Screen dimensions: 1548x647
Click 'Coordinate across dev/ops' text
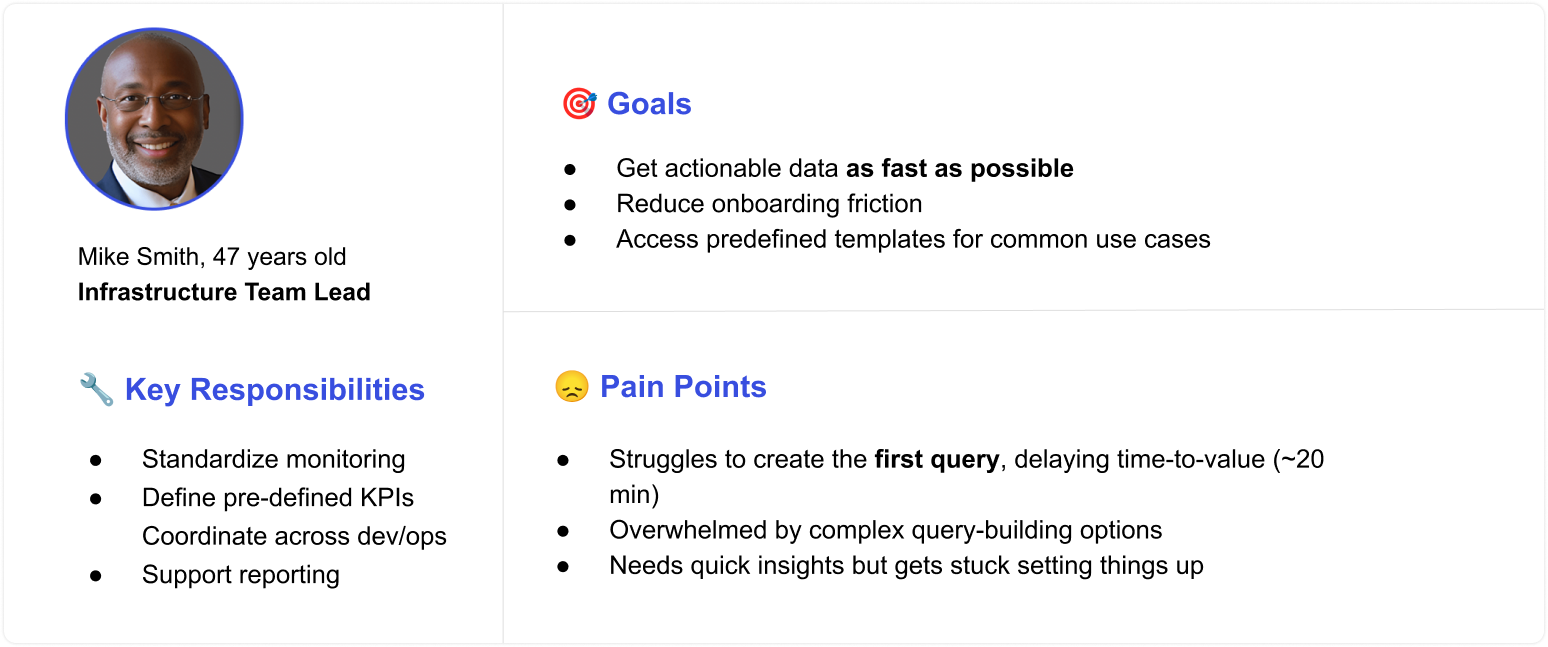294,536
